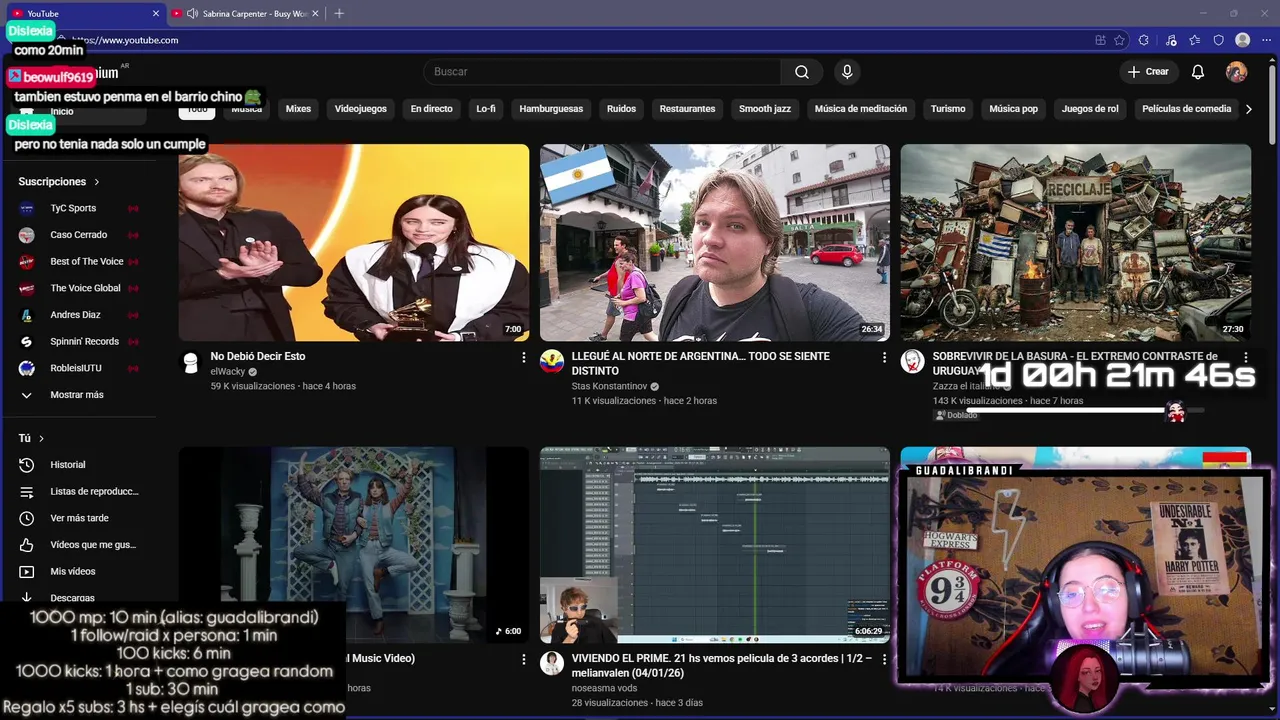The height and width of the screenshot is (720, 1280).
Task: Click the search magnifier button
Action: pos(802,72)
